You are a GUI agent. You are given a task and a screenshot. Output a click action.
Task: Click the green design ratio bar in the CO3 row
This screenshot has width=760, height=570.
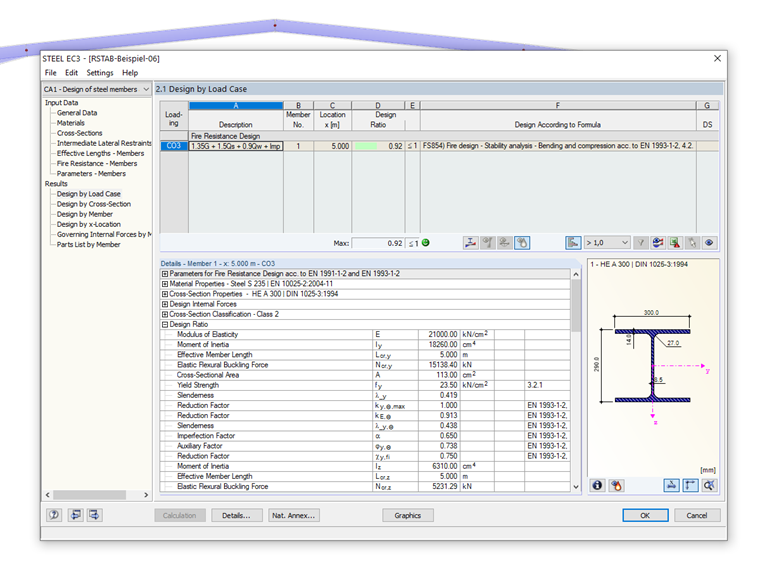(366, 146)
